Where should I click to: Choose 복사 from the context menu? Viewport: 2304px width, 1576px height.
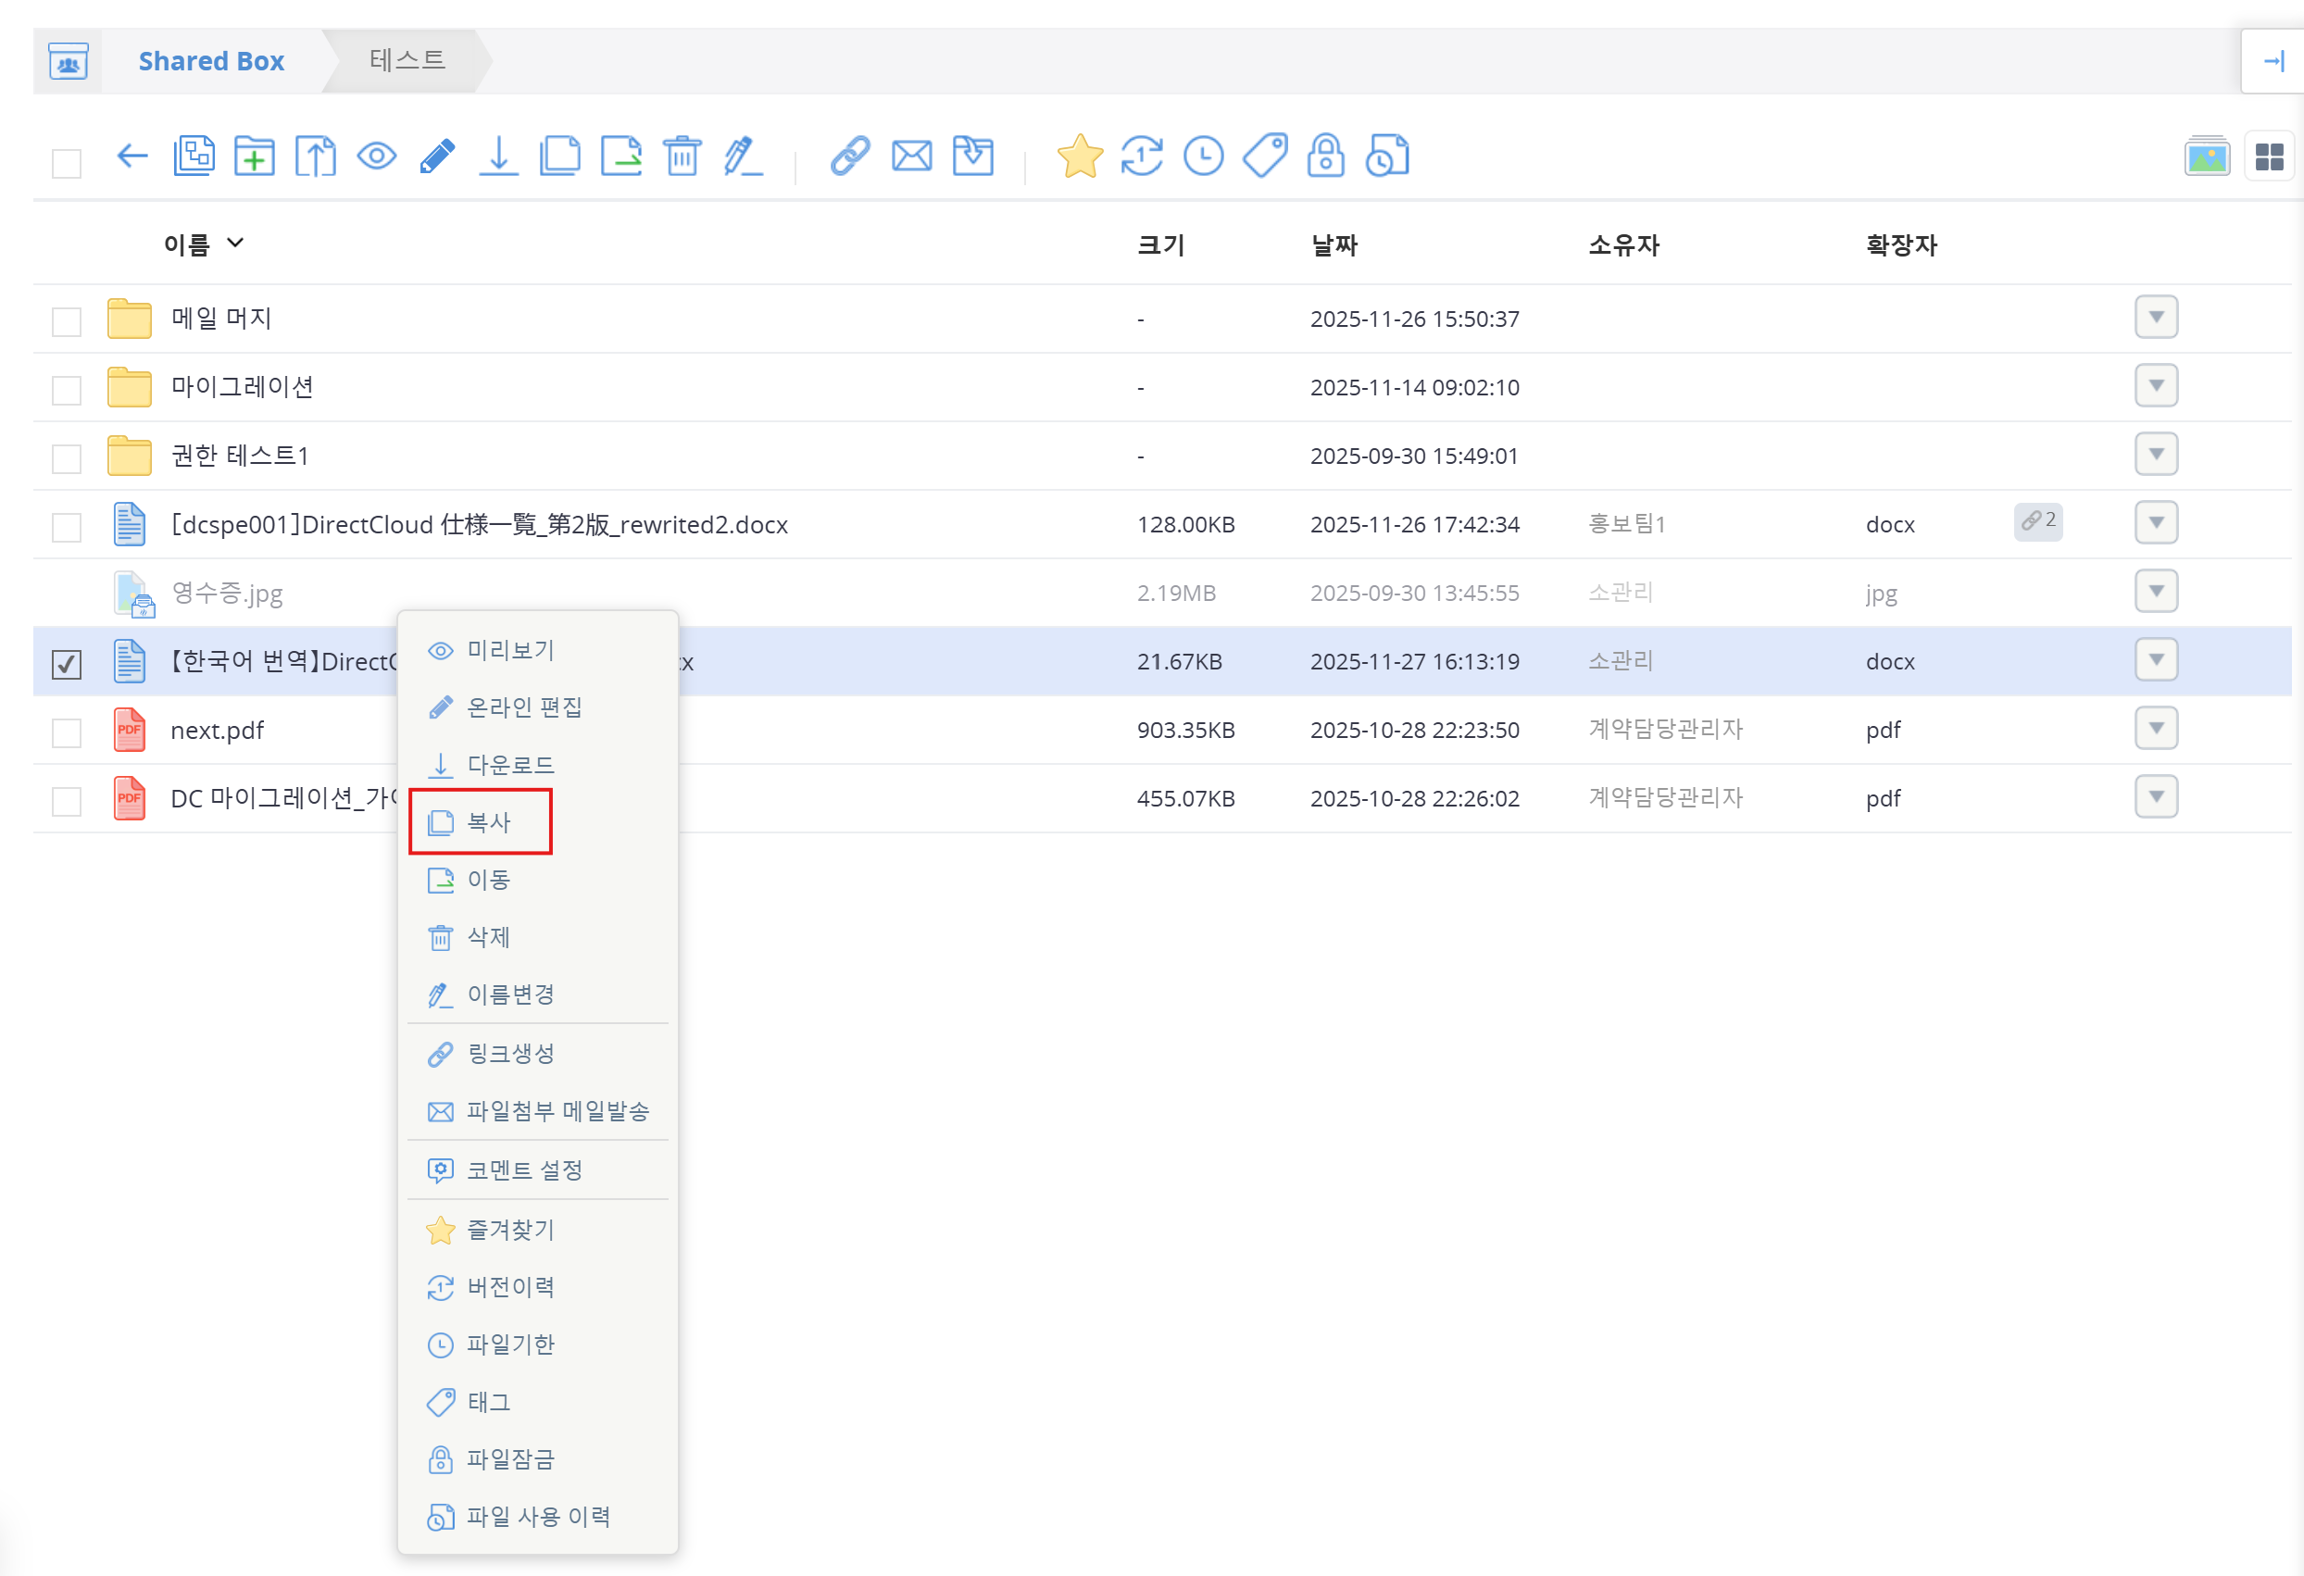pyautogui.click(x=489, y=822)
